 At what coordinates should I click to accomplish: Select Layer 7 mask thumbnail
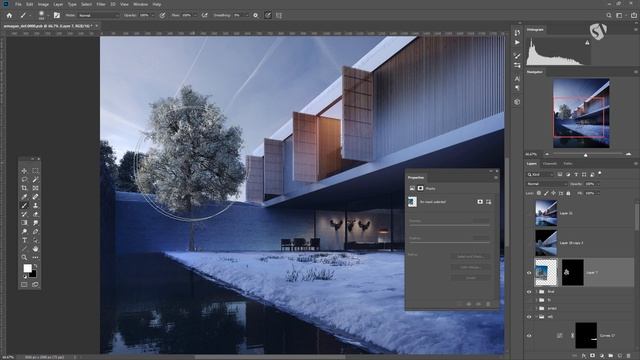pos(573,272)
